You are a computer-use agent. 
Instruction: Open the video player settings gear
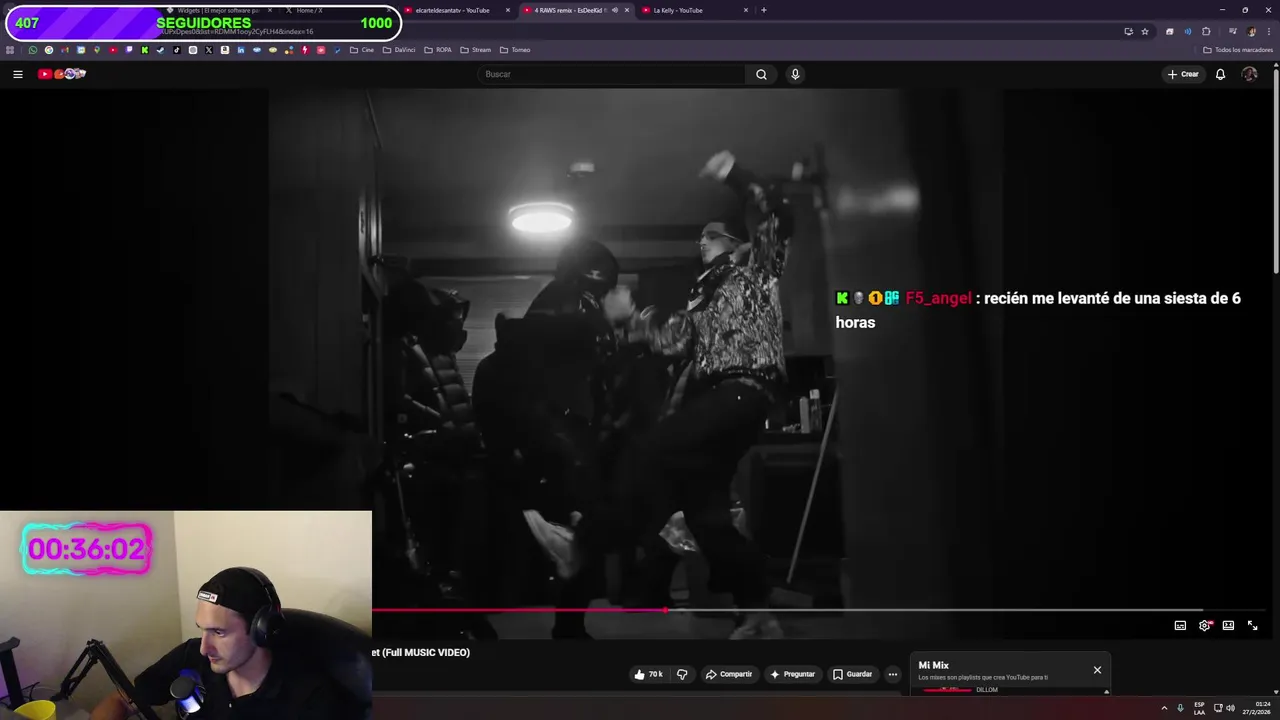[1205, 625]
